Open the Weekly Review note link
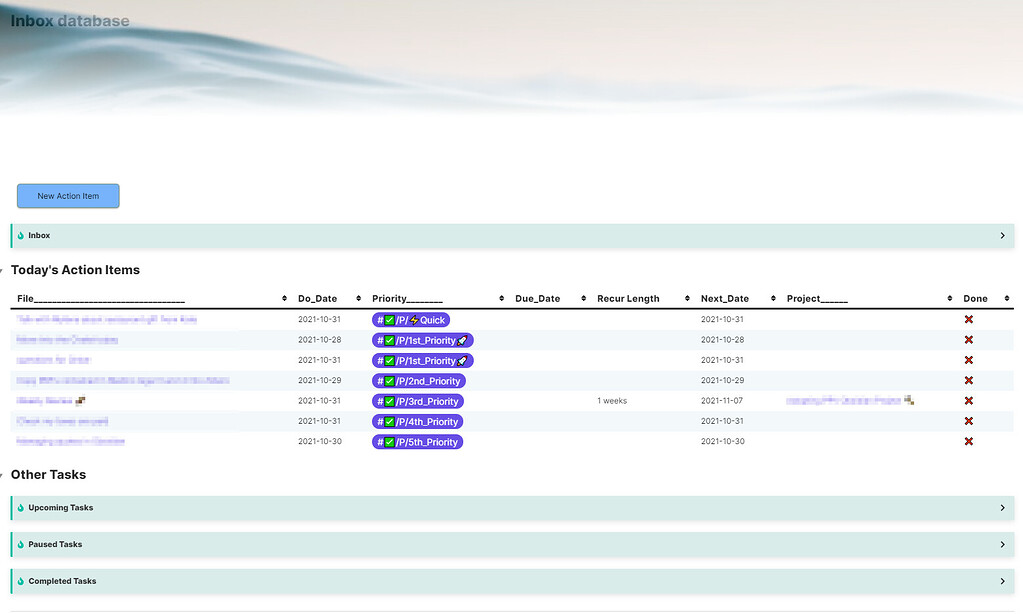 click(x=42, y=401)
